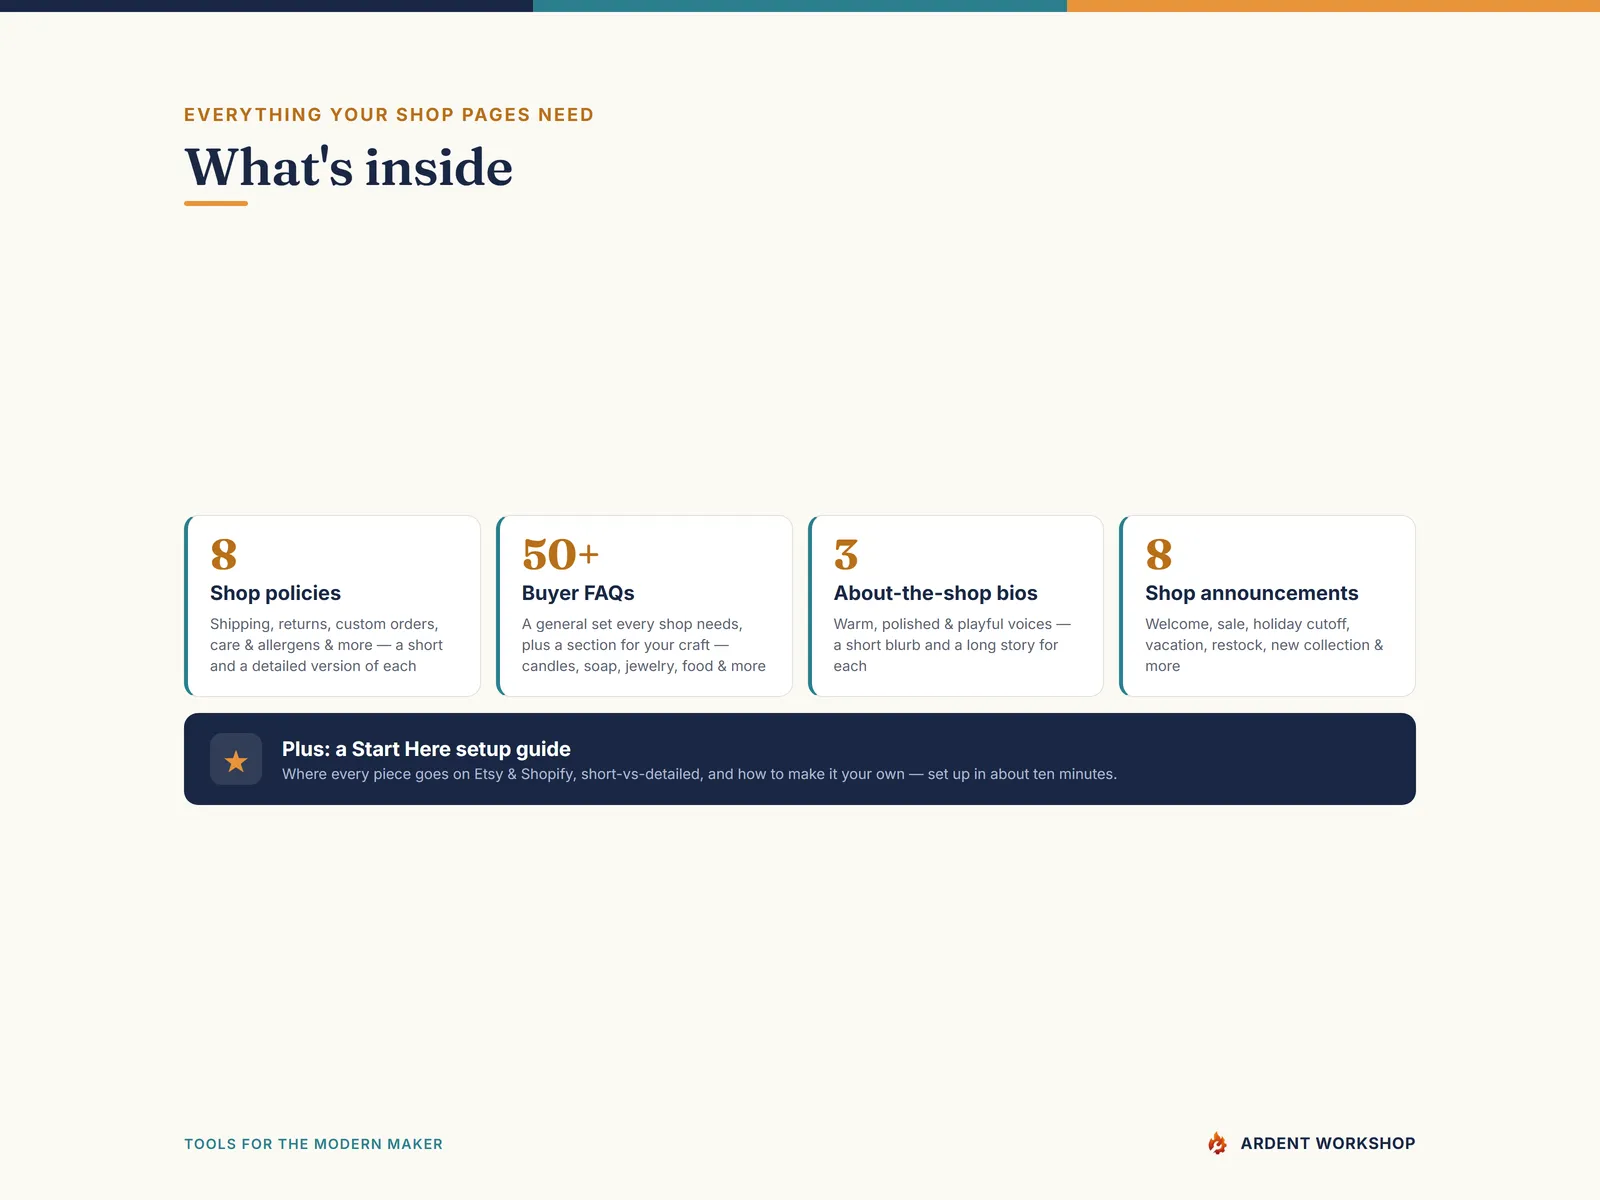Image resolution: width=1600 pixels, height=1200 pixels.
Task: Click the 'Where every piece goes on Etsy' line
Action: click(699, 774)
